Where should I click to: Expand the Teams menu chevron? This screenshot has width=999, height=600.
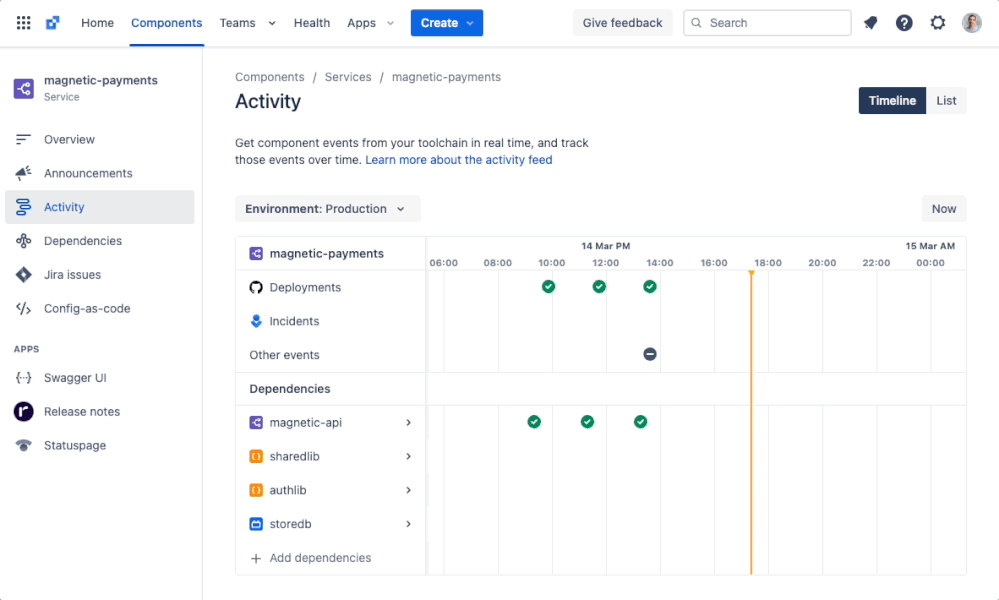pos(272,23)
